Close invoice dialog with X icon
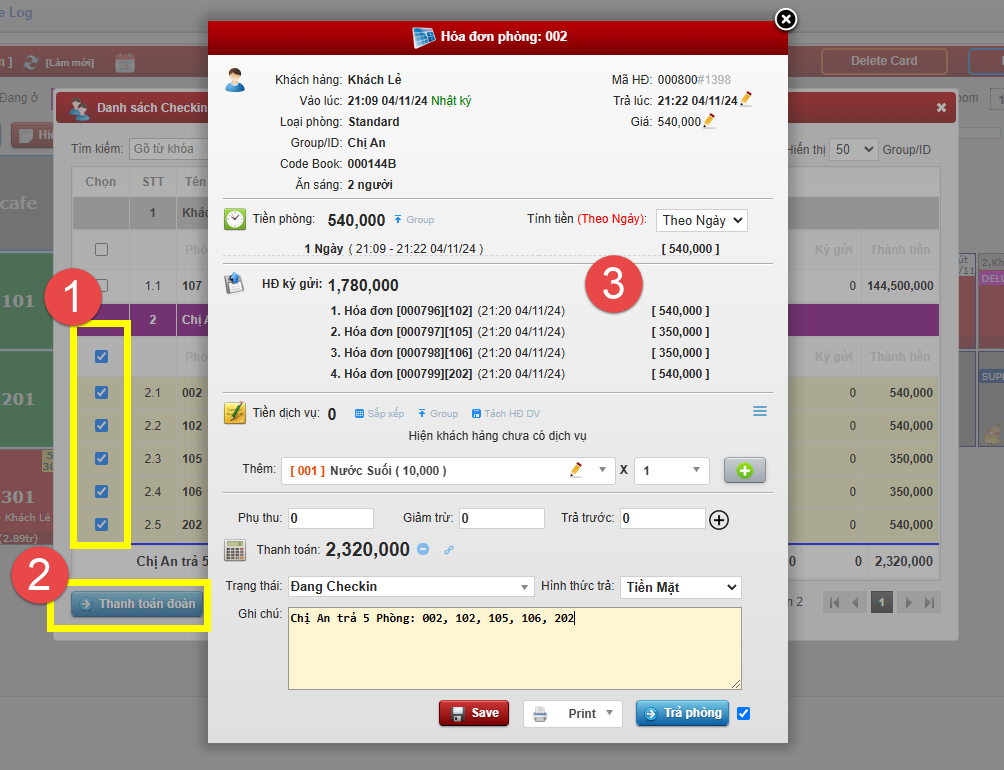The image size is (1004, 770). (786, 19)
